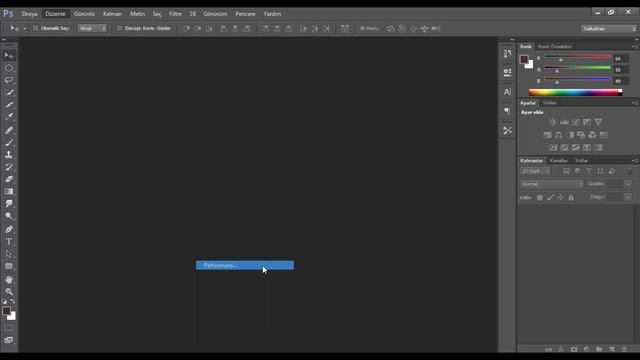Select the Pen tool
This screenshot has width=640, height=360.
tap(9, 229)
